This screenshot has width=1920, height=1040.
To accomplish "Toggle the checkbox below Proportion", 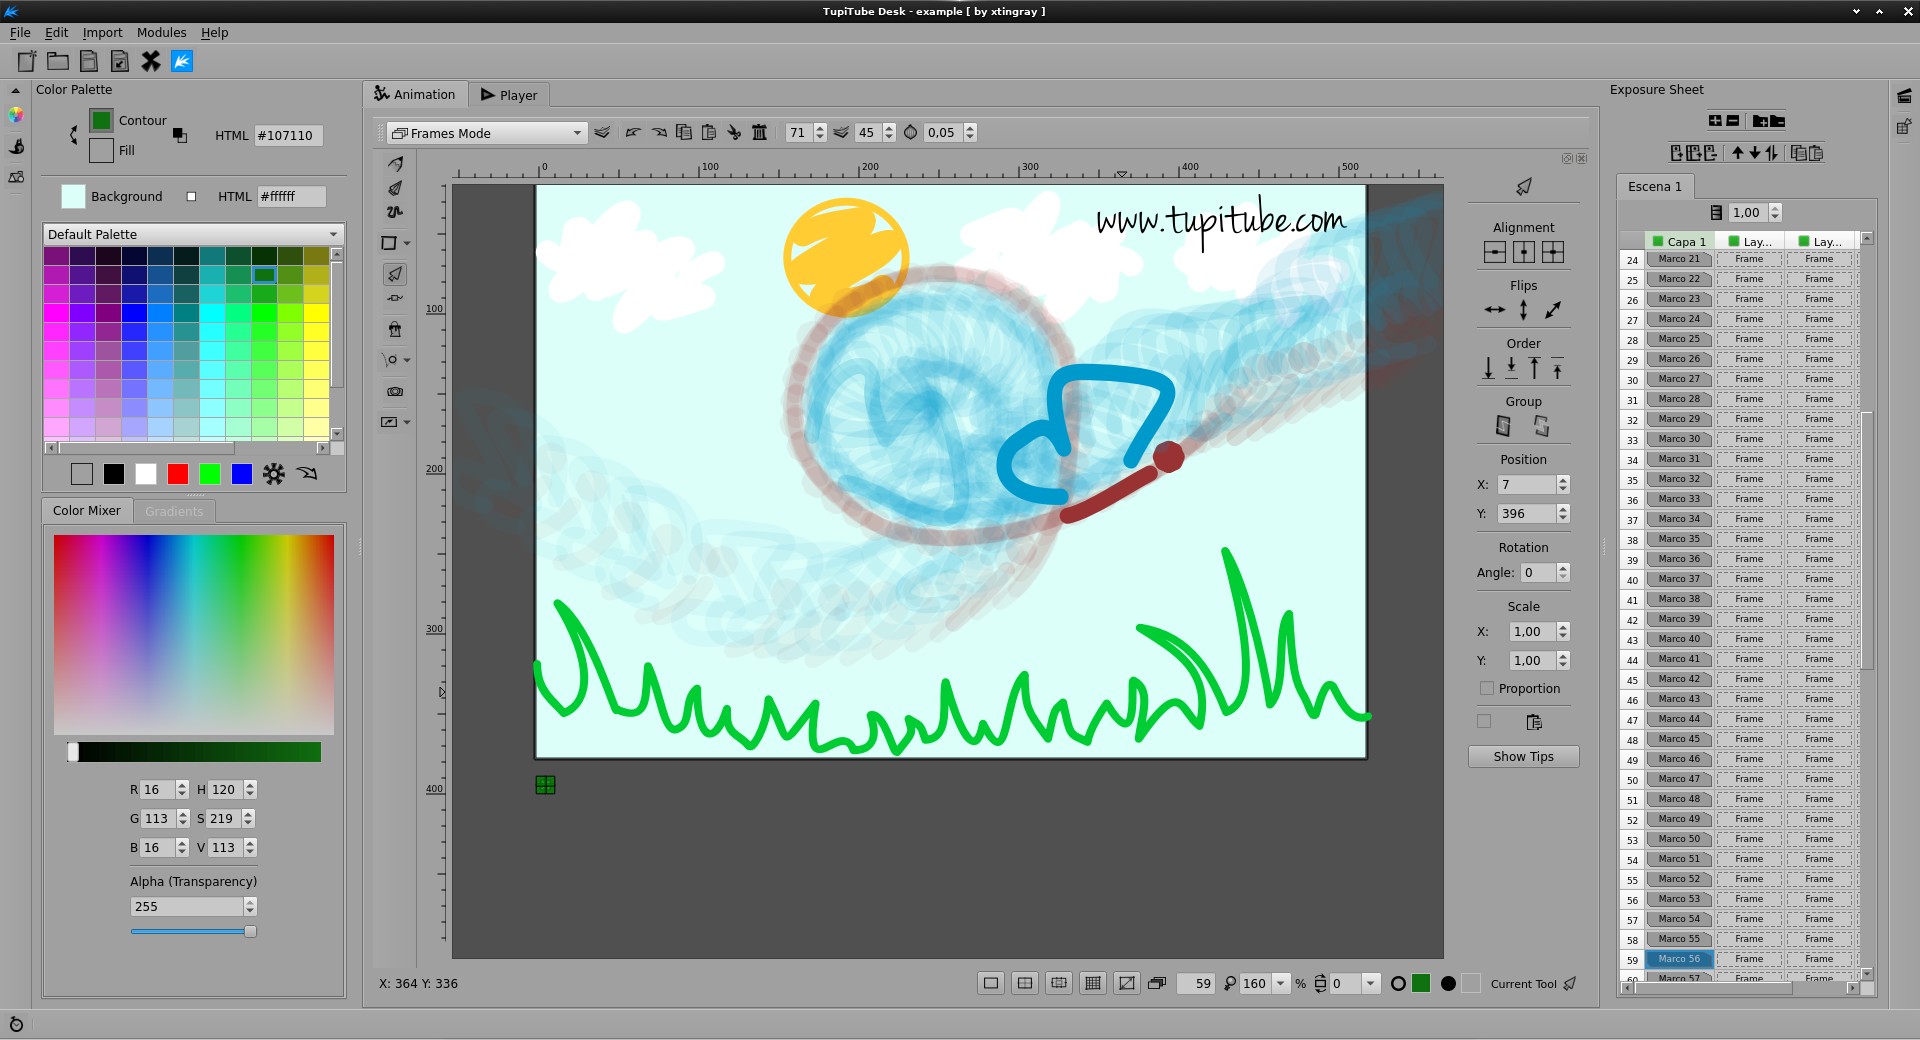I will [x=1484, y=722].
